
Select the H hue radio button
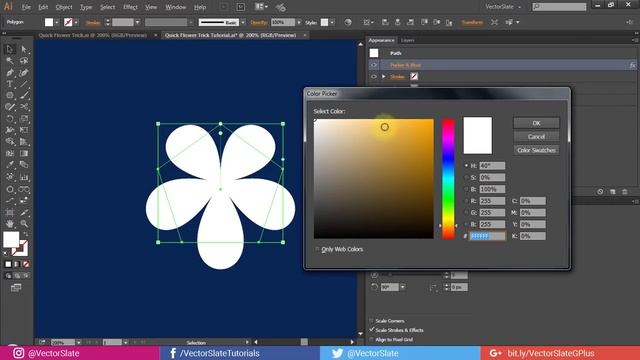click(466, 166)
